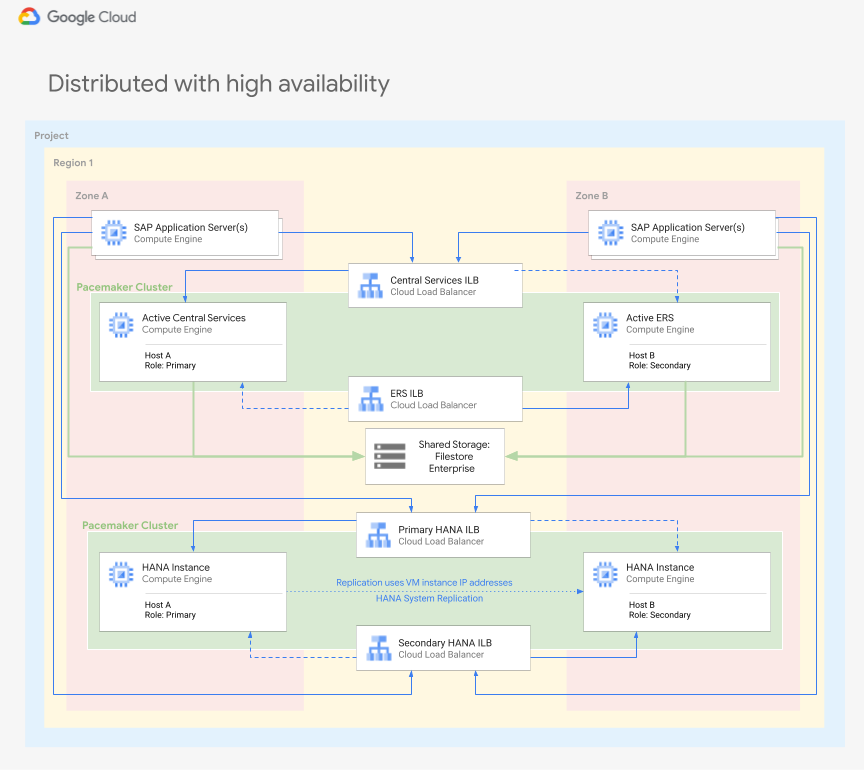Click the Filestore shared storage icon
This screenshot has height=770, width=864.
(385, 456)
